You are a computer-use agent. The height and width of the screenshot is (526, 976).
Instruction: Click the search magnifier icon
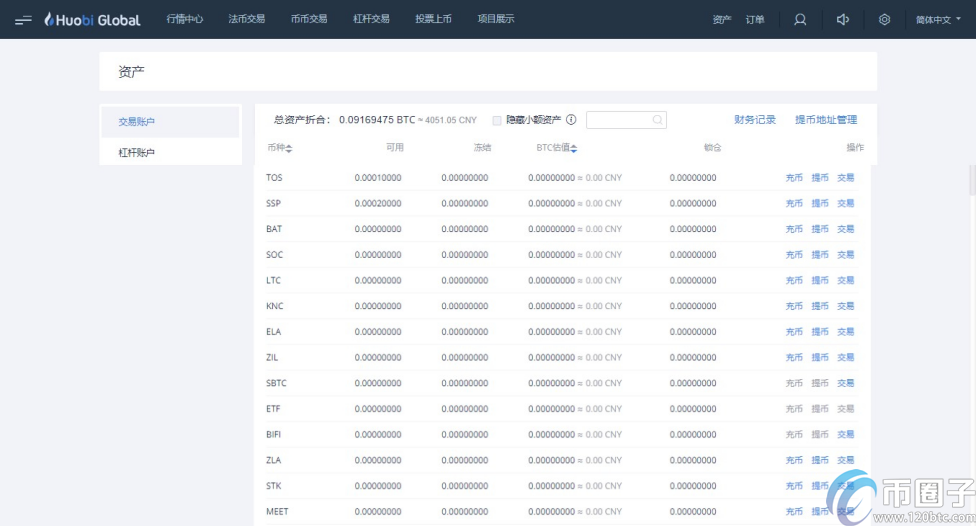pos(657,120)
